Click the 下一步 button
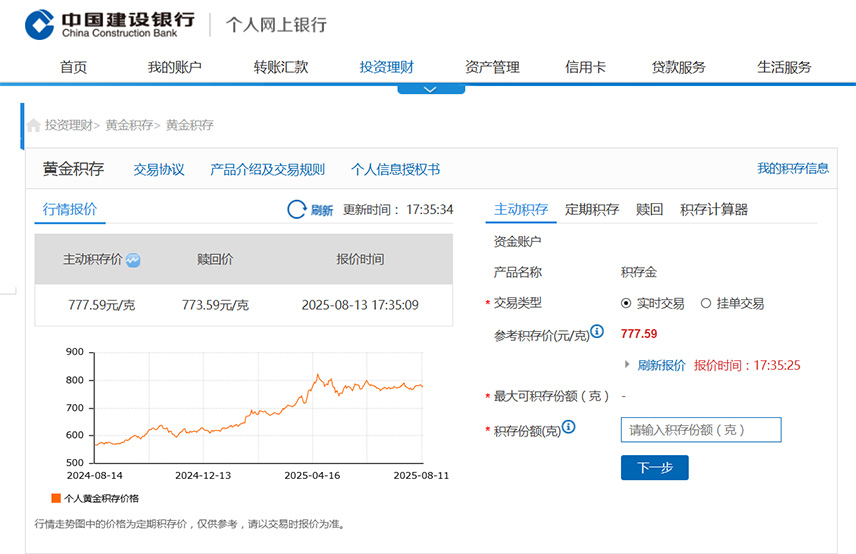The height and width of the screenshot is (554, 856). click(x=655, y=468)
